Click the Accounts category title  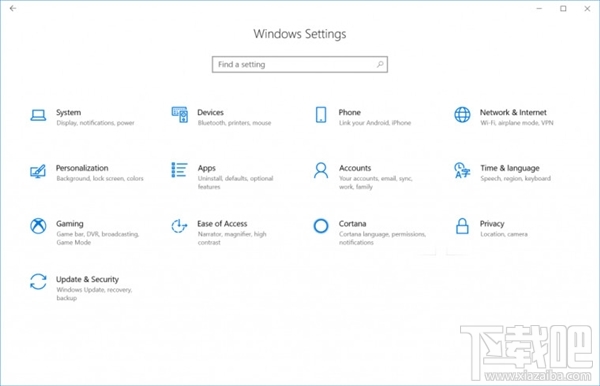(355, 168)
